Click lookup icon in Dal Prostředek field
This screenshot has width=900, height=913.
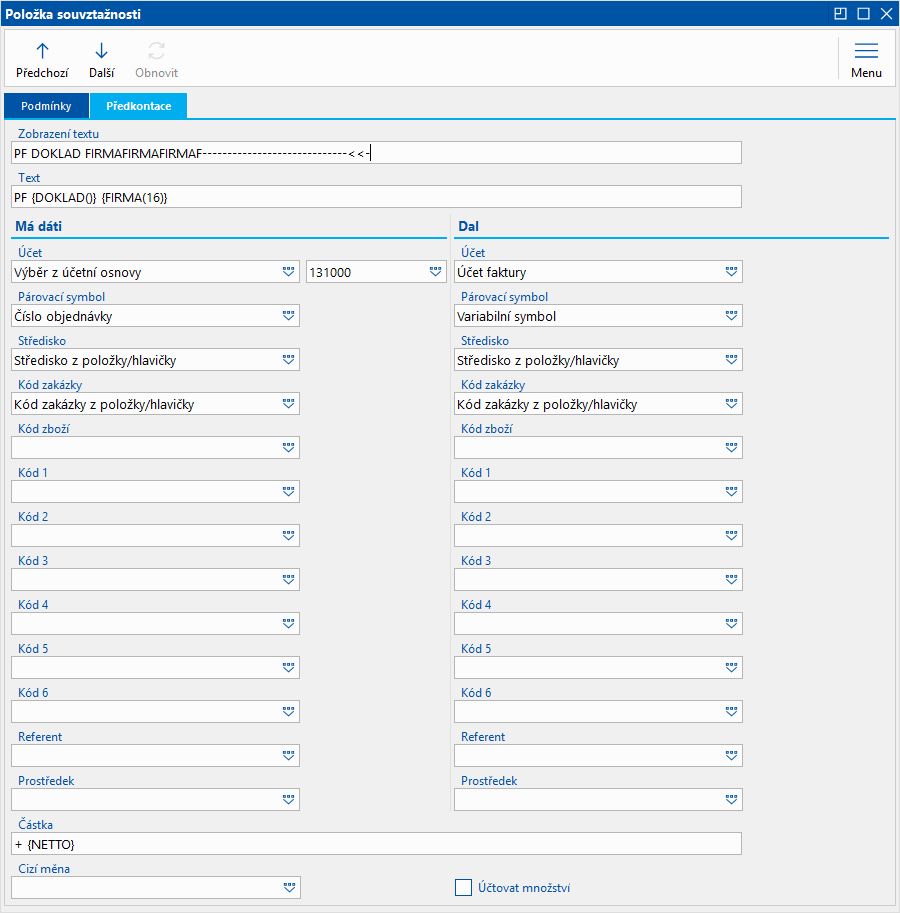pos(731,800)
